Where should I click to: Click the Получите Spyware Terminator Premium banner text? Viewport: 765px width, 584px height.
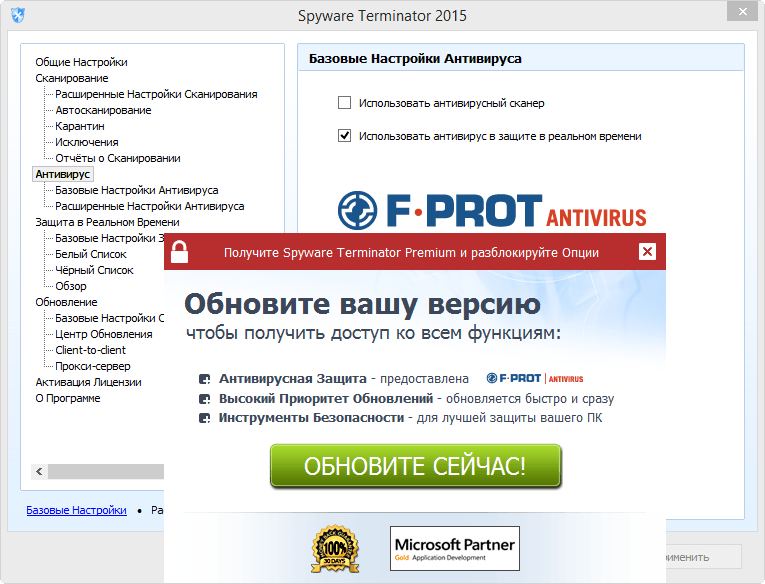(x=411, y=252)
